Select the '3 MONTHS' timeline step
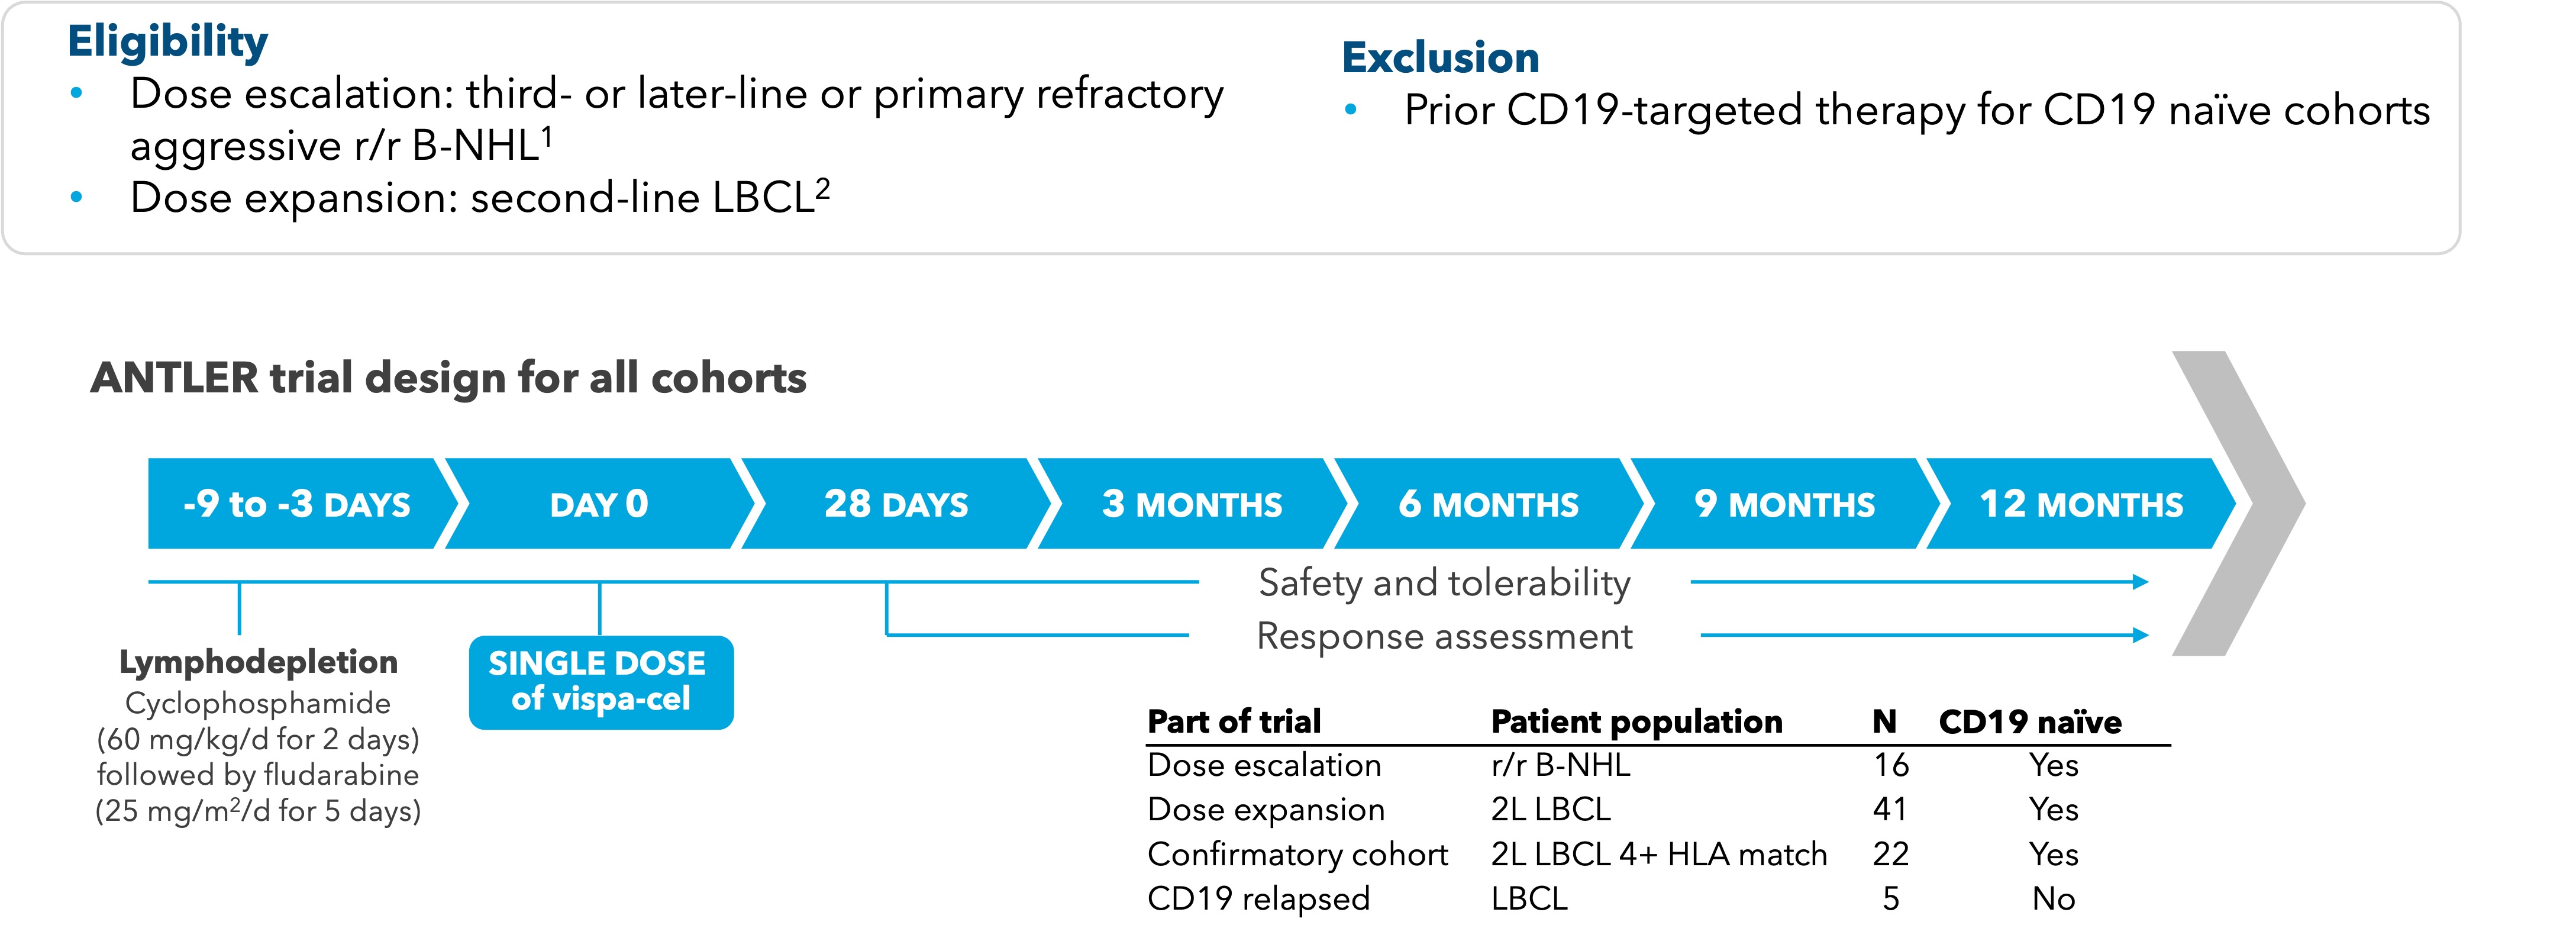Viewport: 2576px width, 941px height. (1191, 504)
